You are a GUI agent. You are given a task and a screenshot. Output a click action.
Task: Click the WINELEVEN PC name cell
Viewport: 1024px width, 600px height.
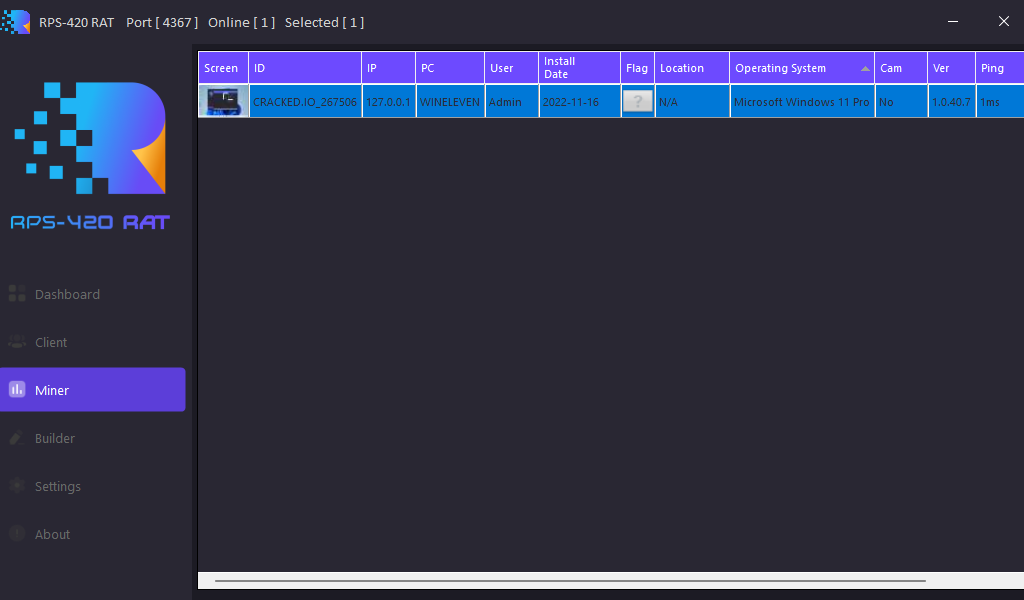tap(450, 102)
